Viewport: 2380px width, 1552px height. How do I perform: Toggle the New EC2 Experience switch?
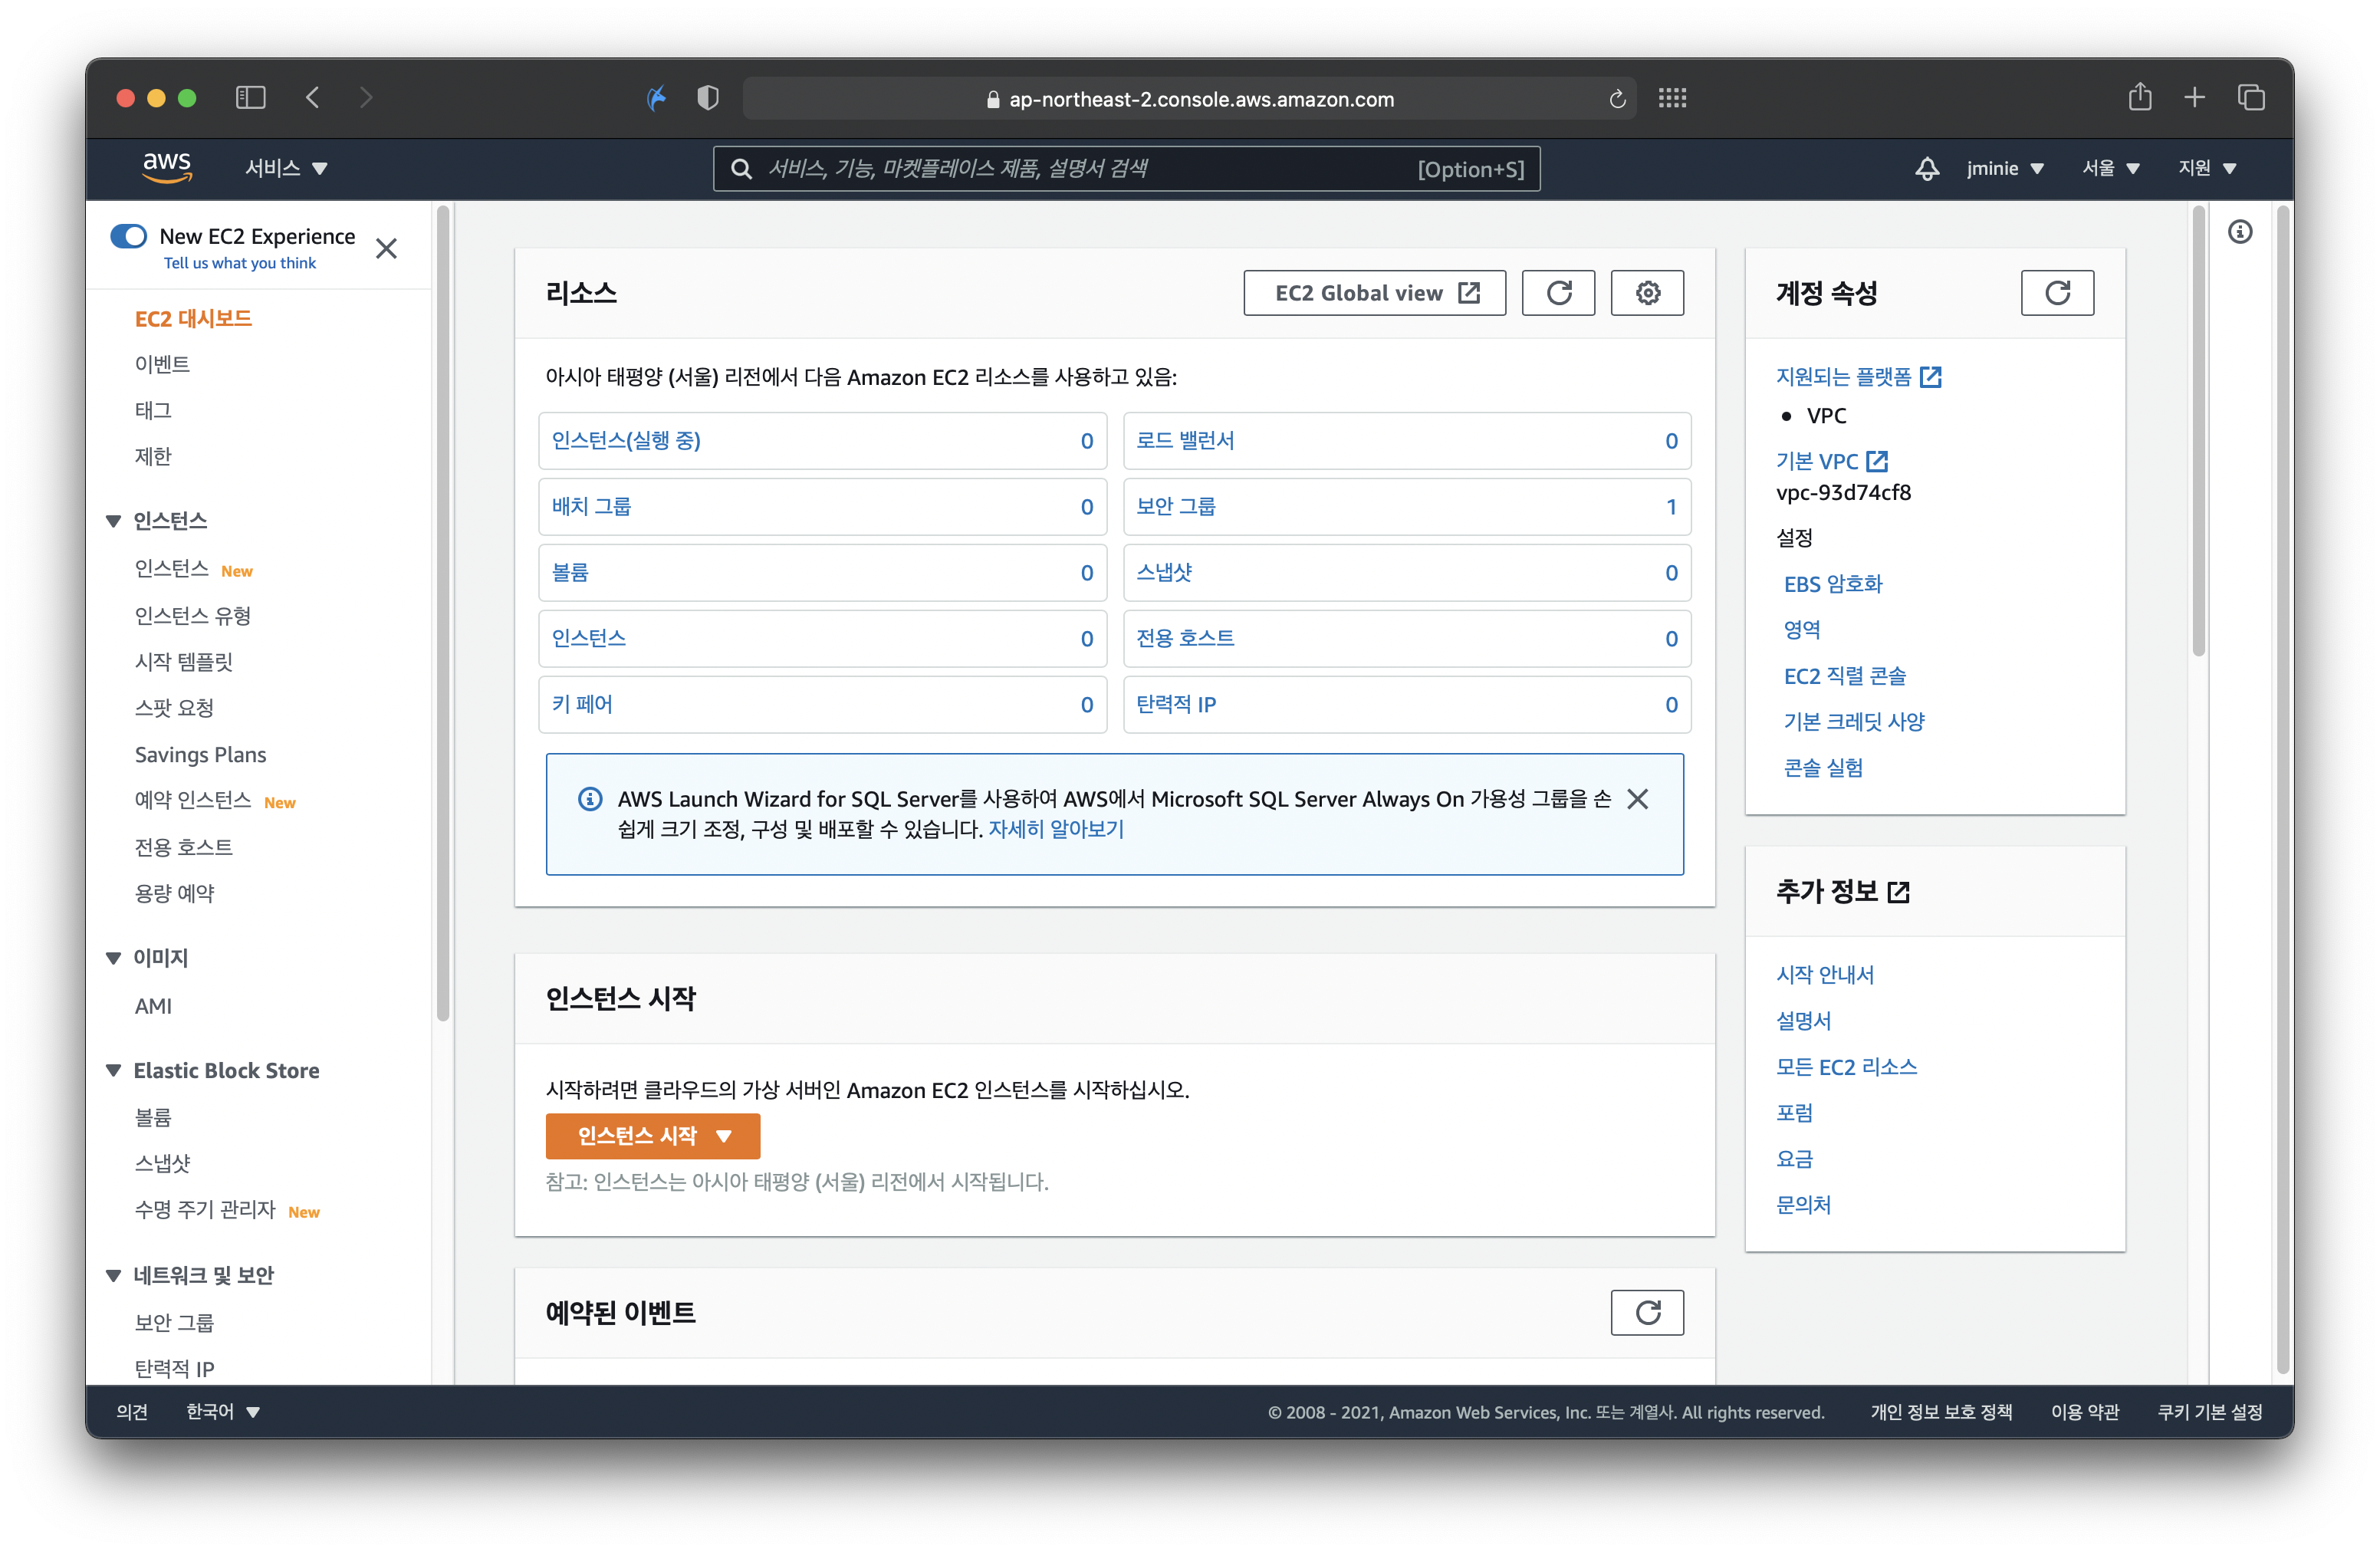tap(128, 236)
